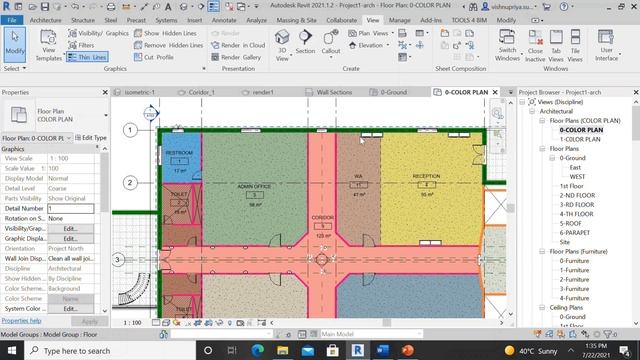The height and width of the screenshot is (360, 640).
Task: Click Tile Views
Action: coord(575,46)
